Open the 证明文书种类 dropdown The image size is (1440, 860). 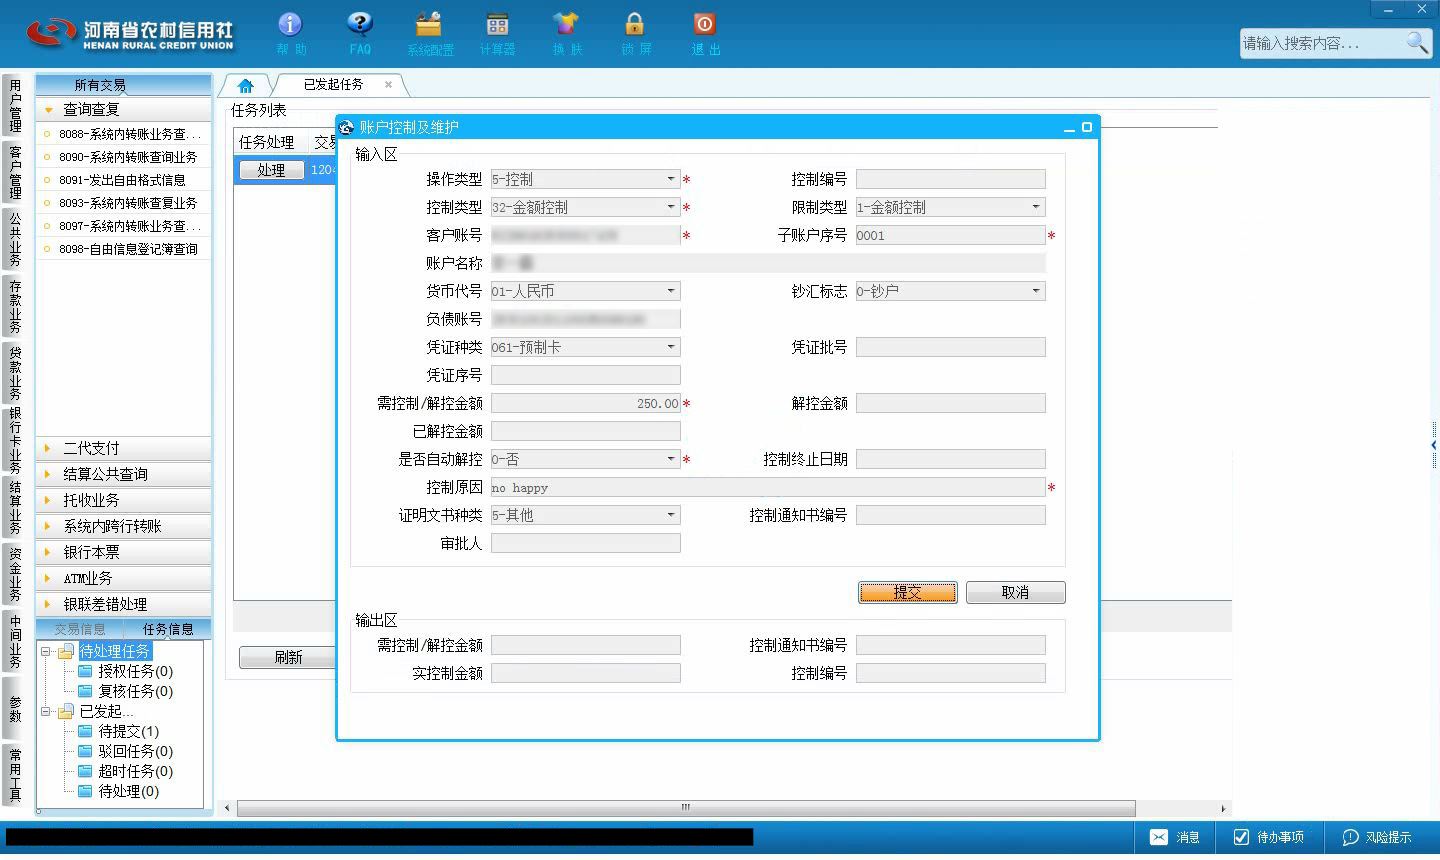click(x=671, y=515)
